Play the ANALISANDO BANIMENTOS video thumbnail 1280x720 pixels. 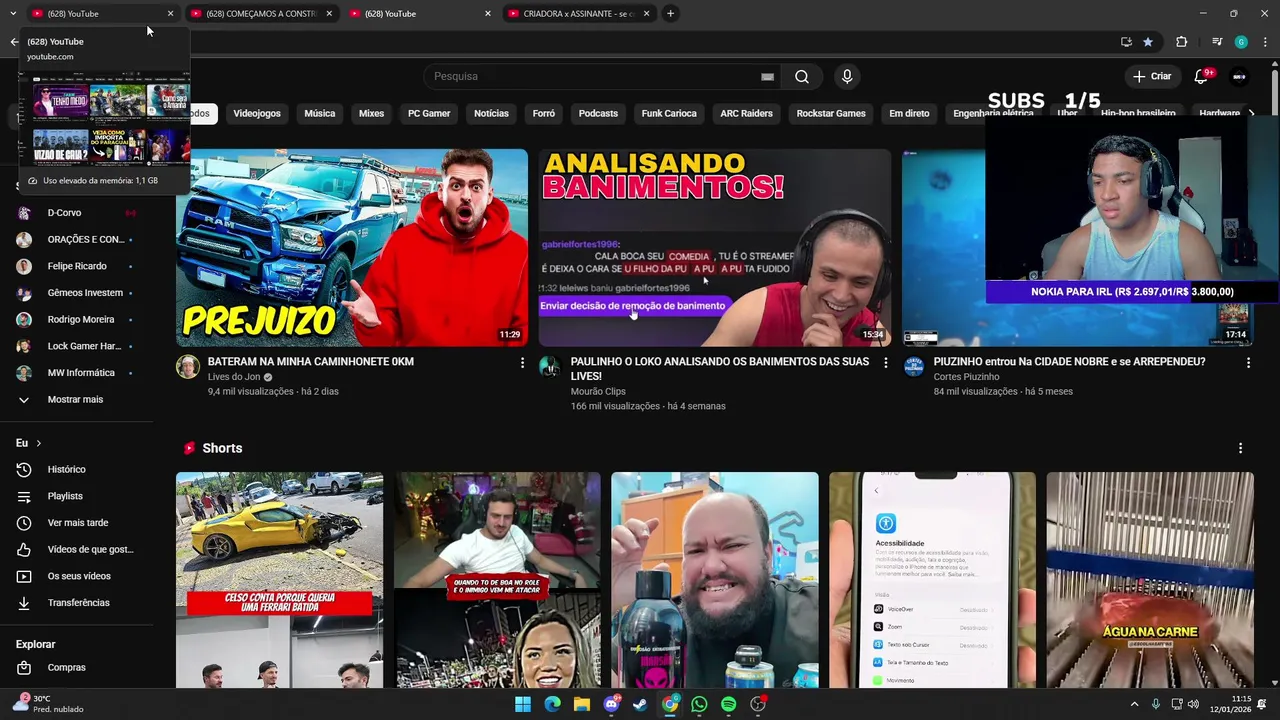pyautogui.click(x=714, y=247)
